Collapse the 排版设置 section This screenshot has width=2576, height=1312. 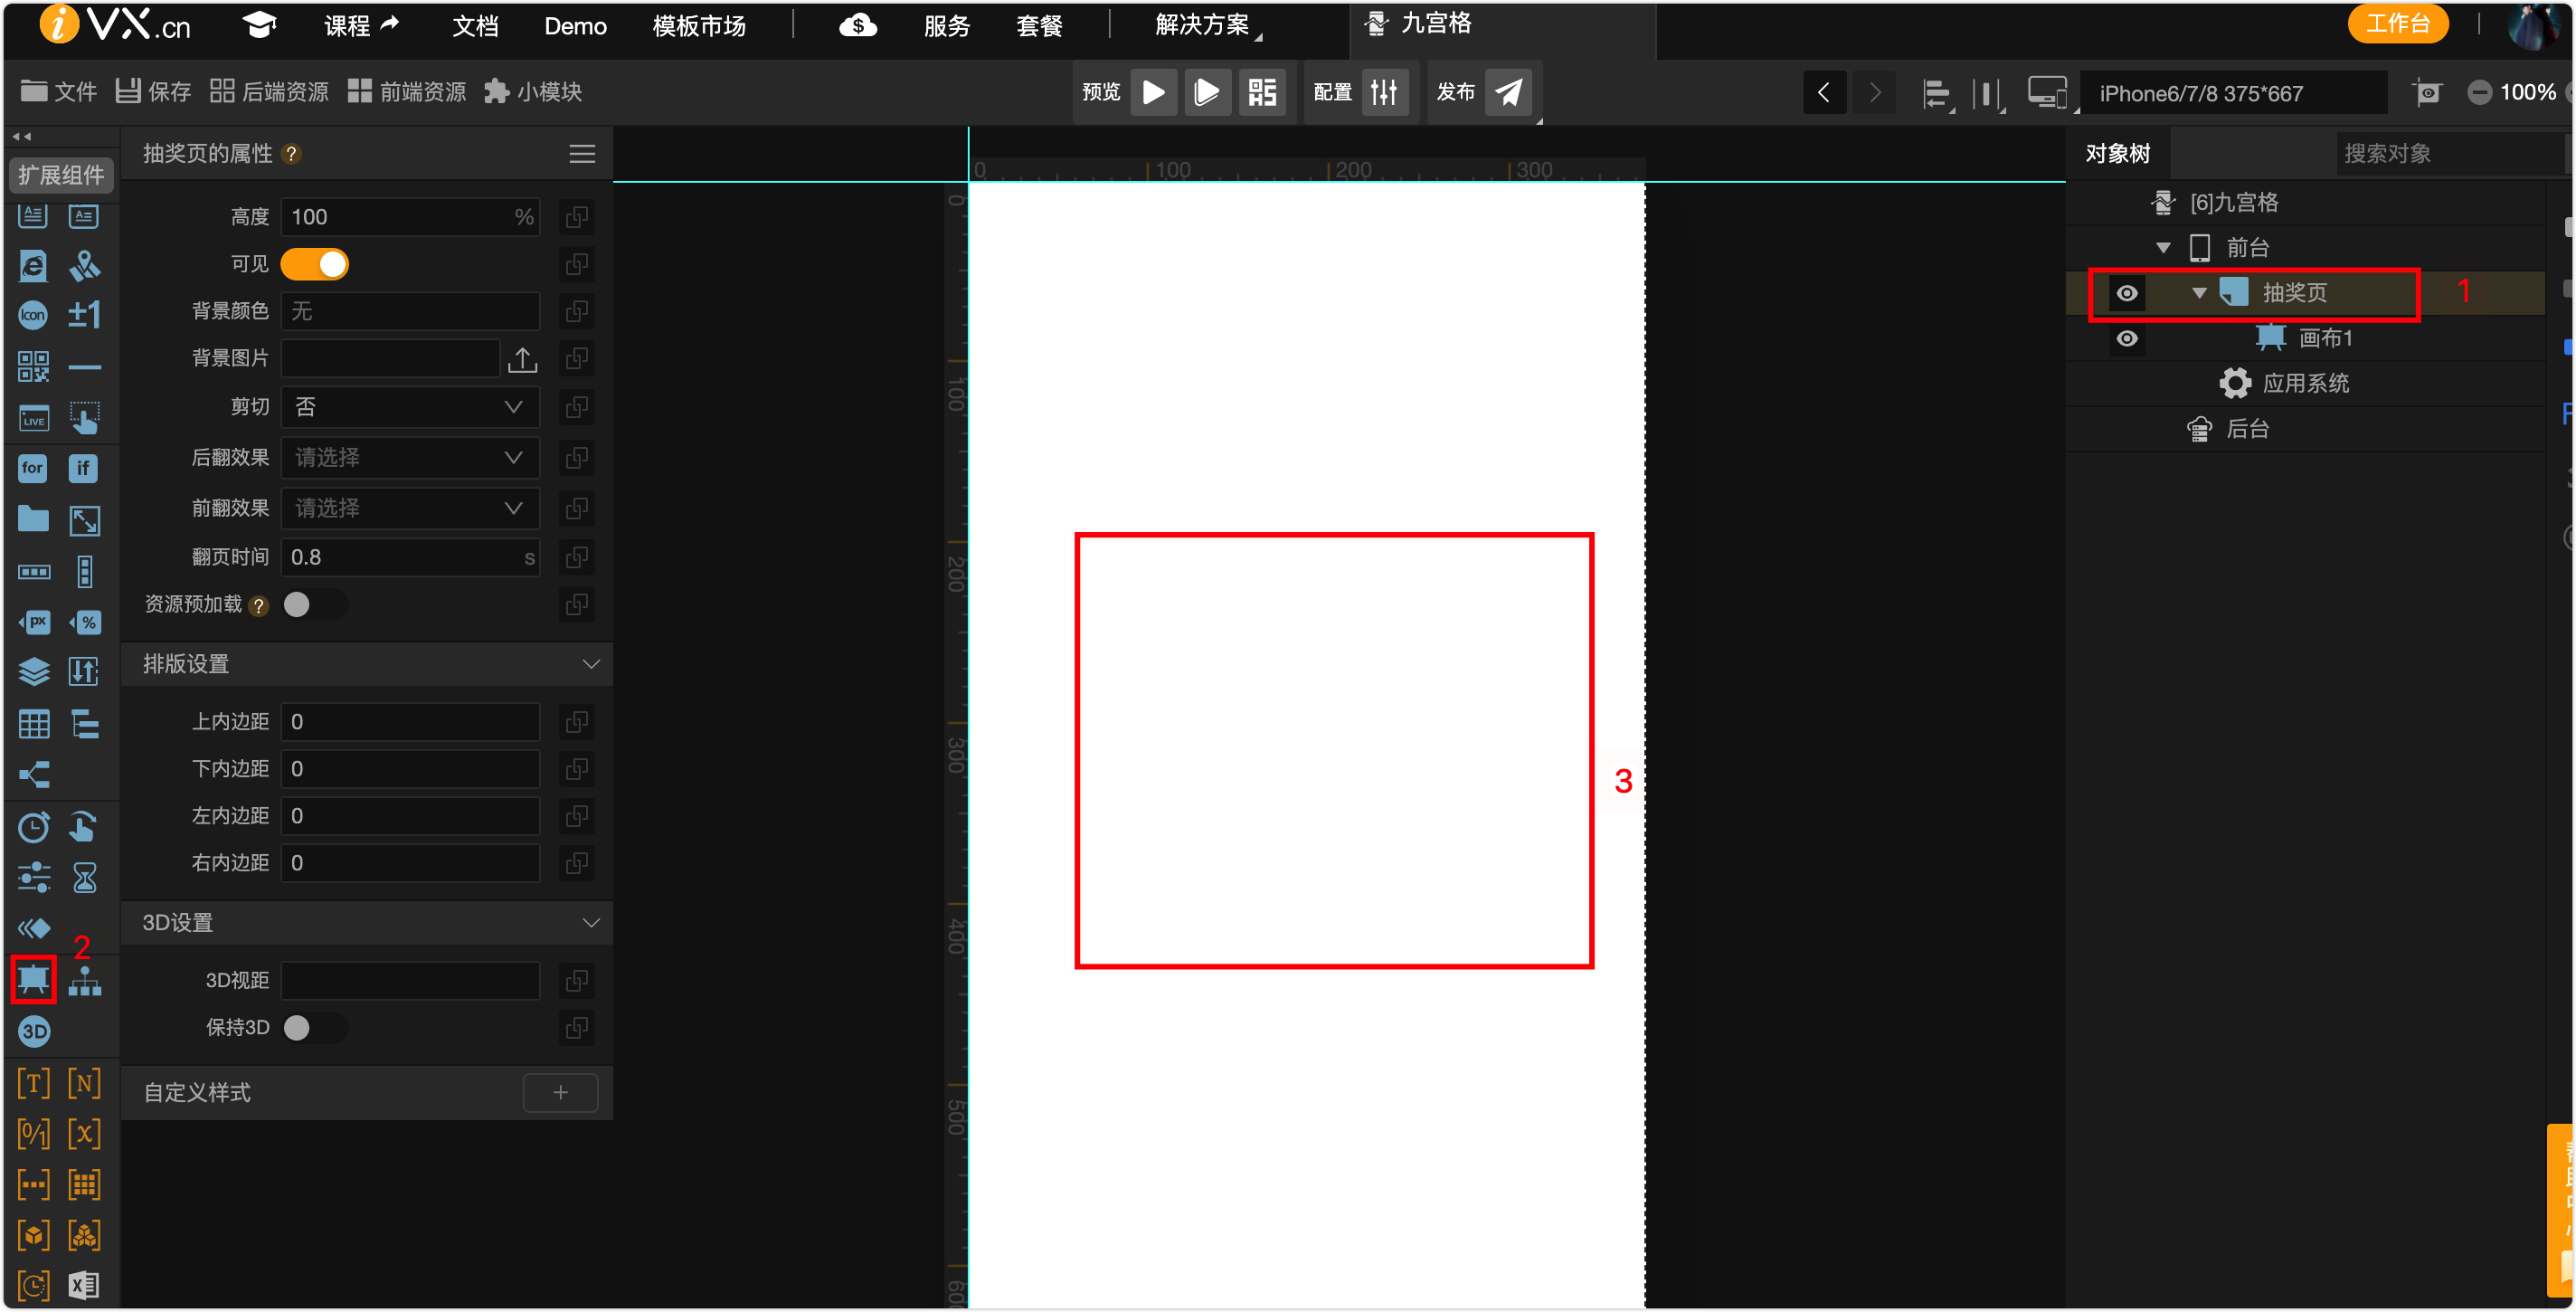pos(590,664)
